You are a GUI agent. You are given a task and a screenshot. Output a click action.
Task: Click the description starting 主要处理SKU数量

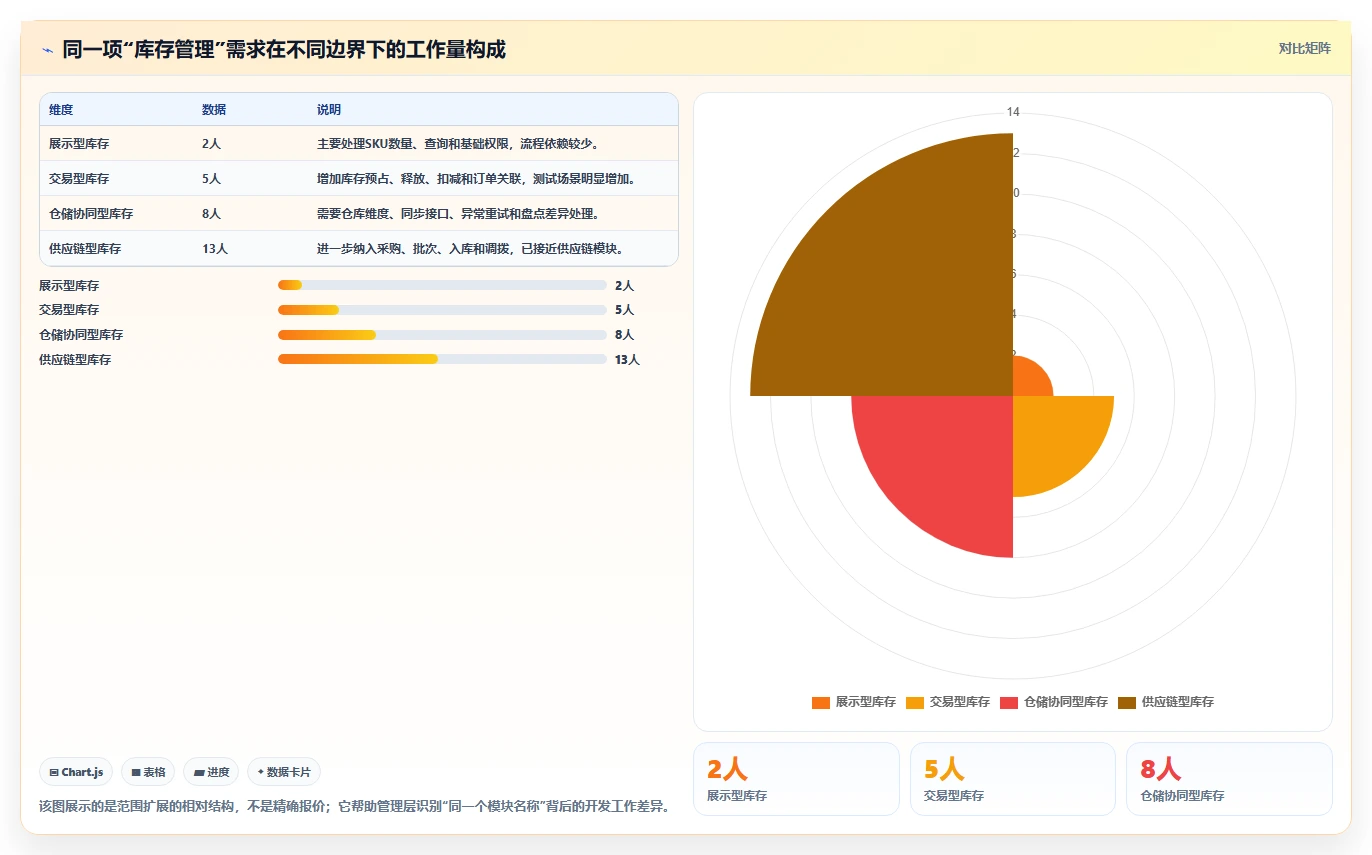458,144
